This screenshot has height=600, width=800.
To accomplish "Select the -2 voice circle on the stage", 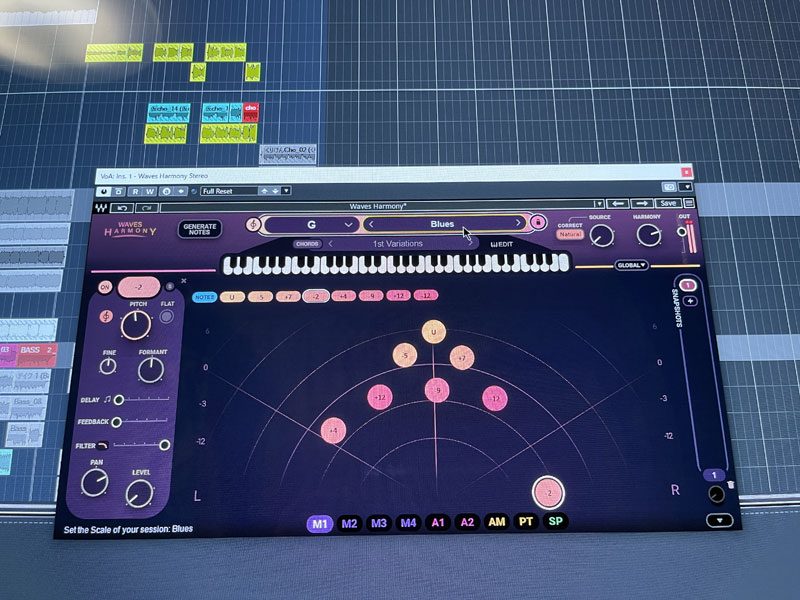I will click(548, 493).
